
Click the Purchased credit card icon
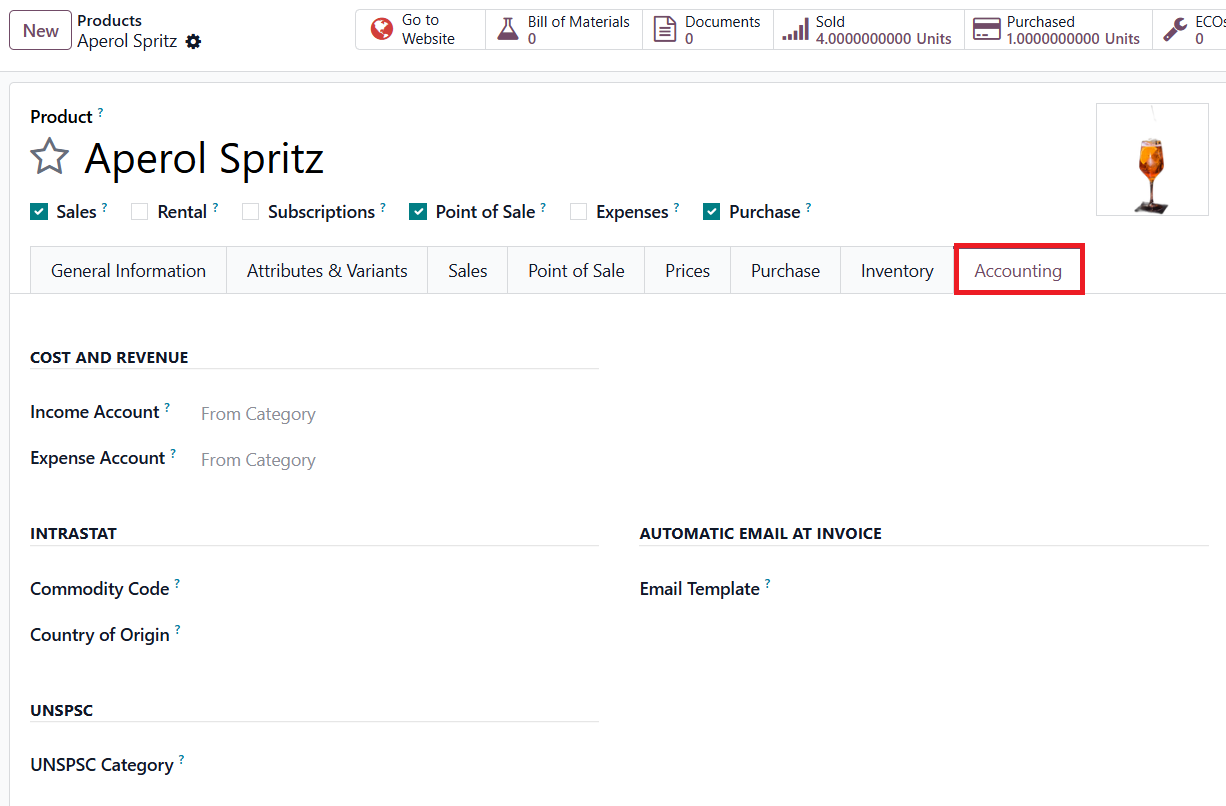pos(987,30)
